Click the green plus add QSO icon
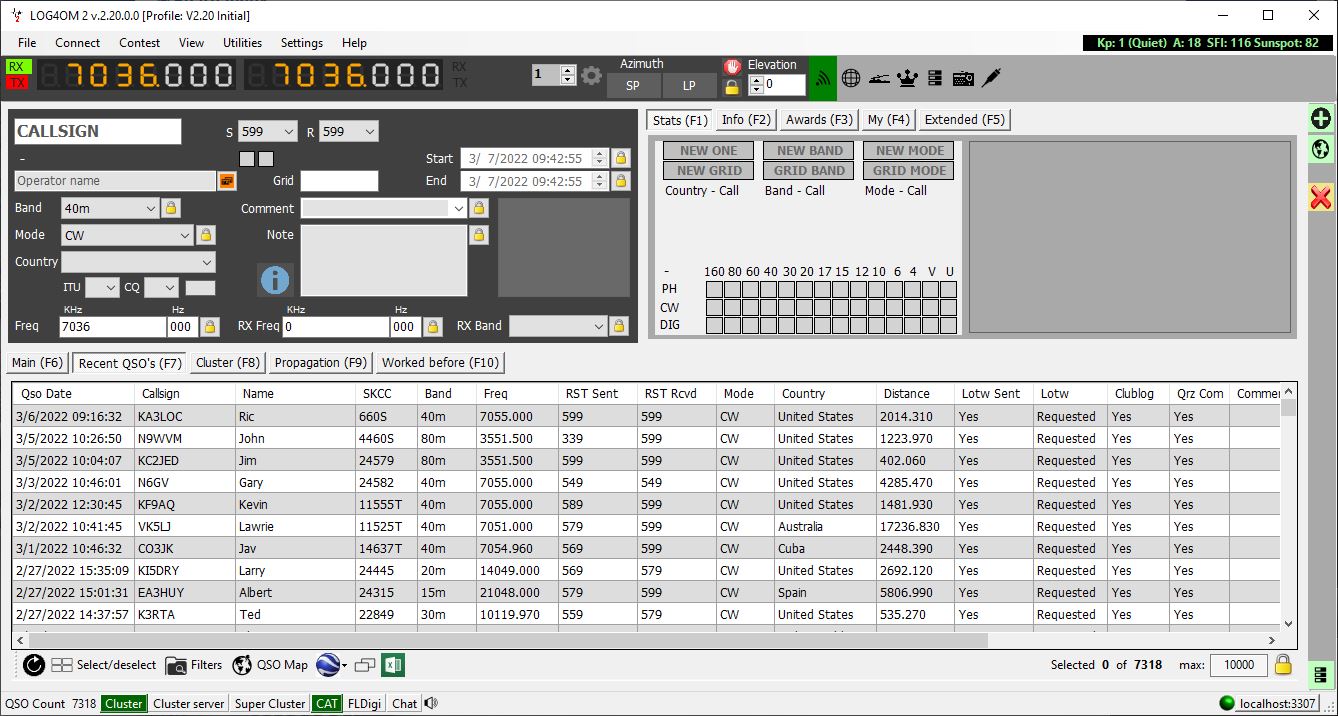This screenshot has height=716, width=1338. click(x=1321, y=118)
